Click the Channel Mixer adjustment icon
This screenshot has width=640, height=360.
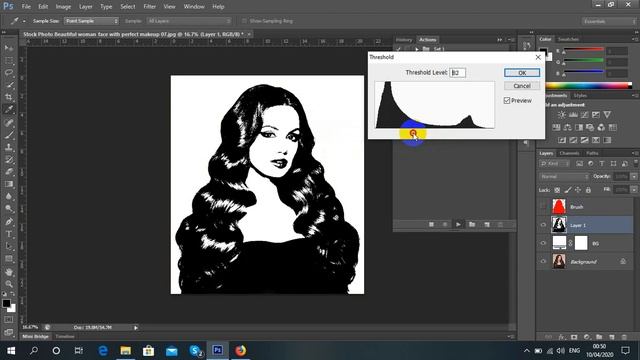tap(601, 127)
